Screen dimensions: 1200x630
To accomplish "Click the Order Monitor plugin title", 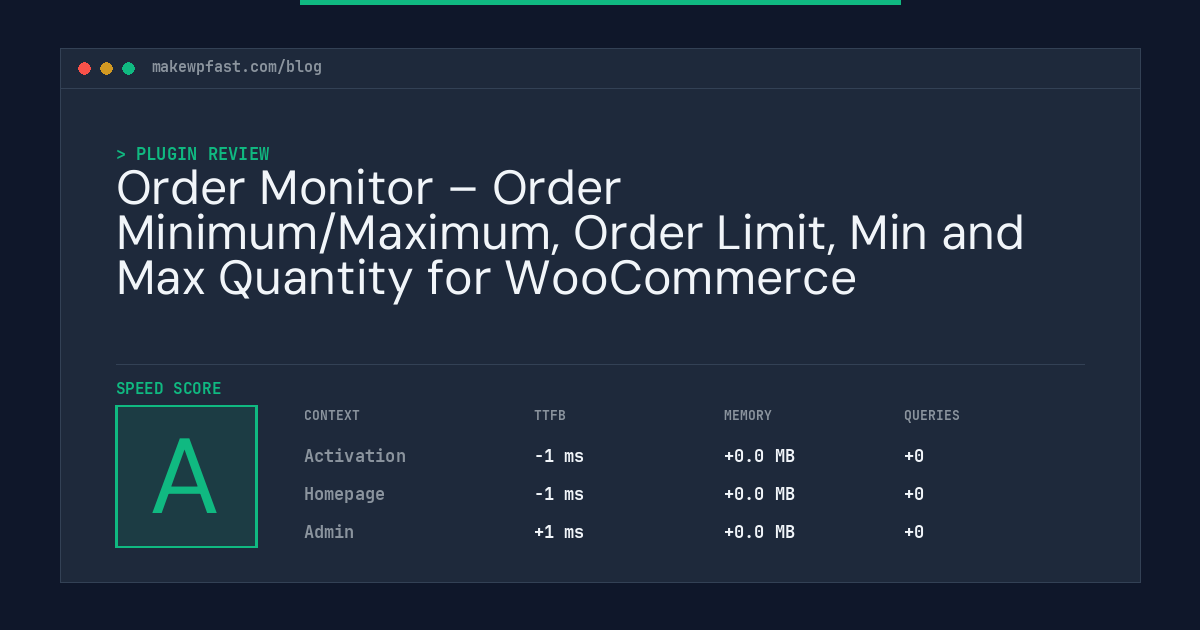I will pos(570,233).
